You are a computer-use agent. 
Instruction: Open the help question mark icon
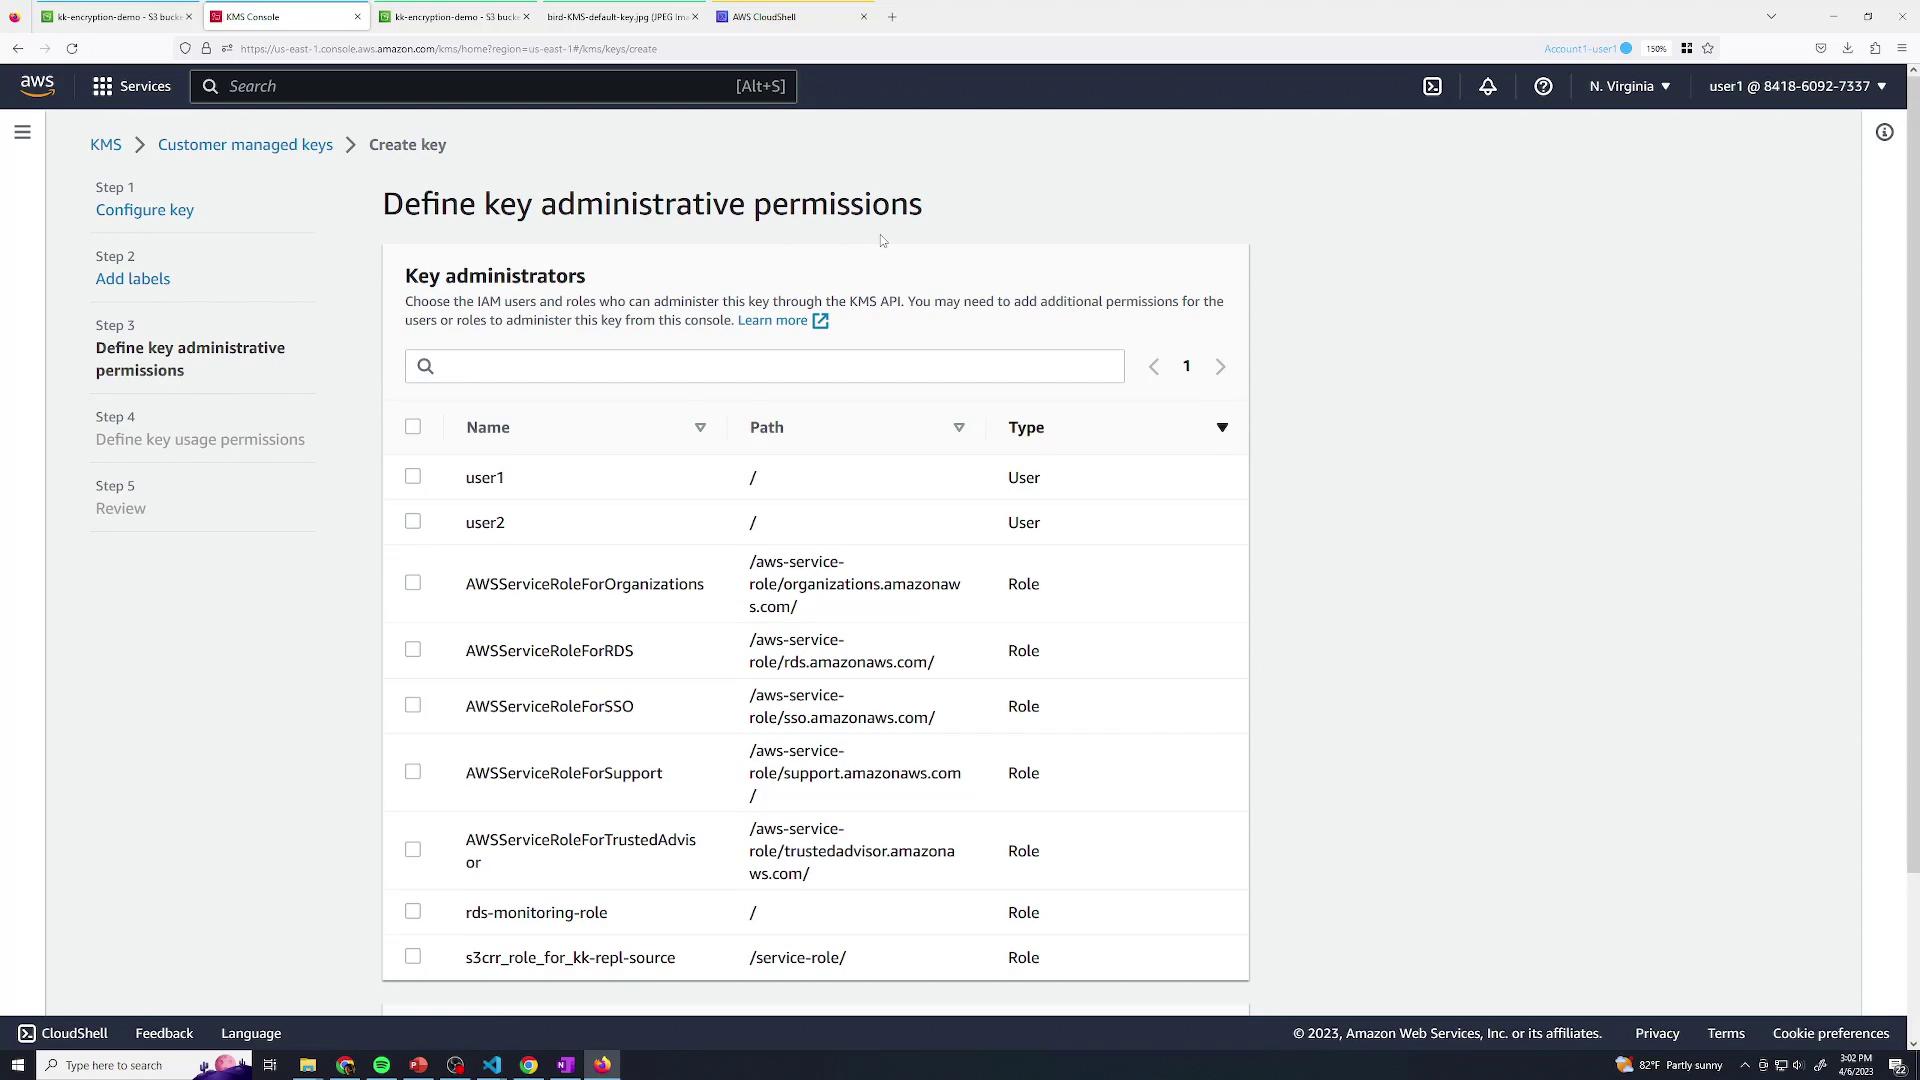tap(1543, 87)
